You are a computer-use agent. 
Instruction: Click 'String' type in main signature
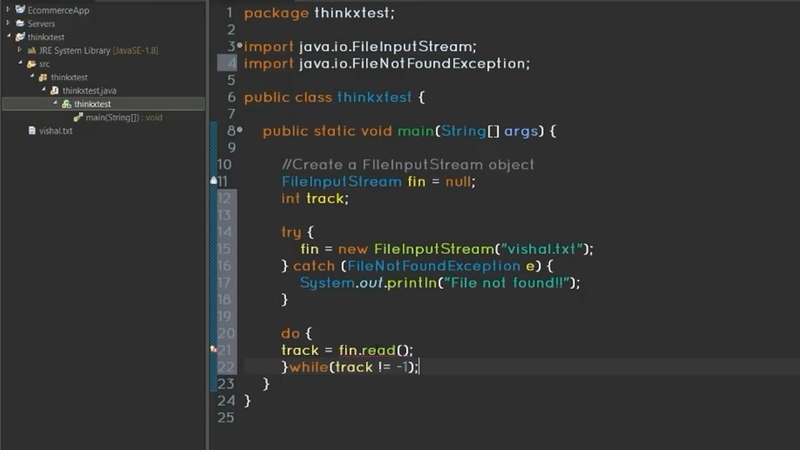point(463,132)
